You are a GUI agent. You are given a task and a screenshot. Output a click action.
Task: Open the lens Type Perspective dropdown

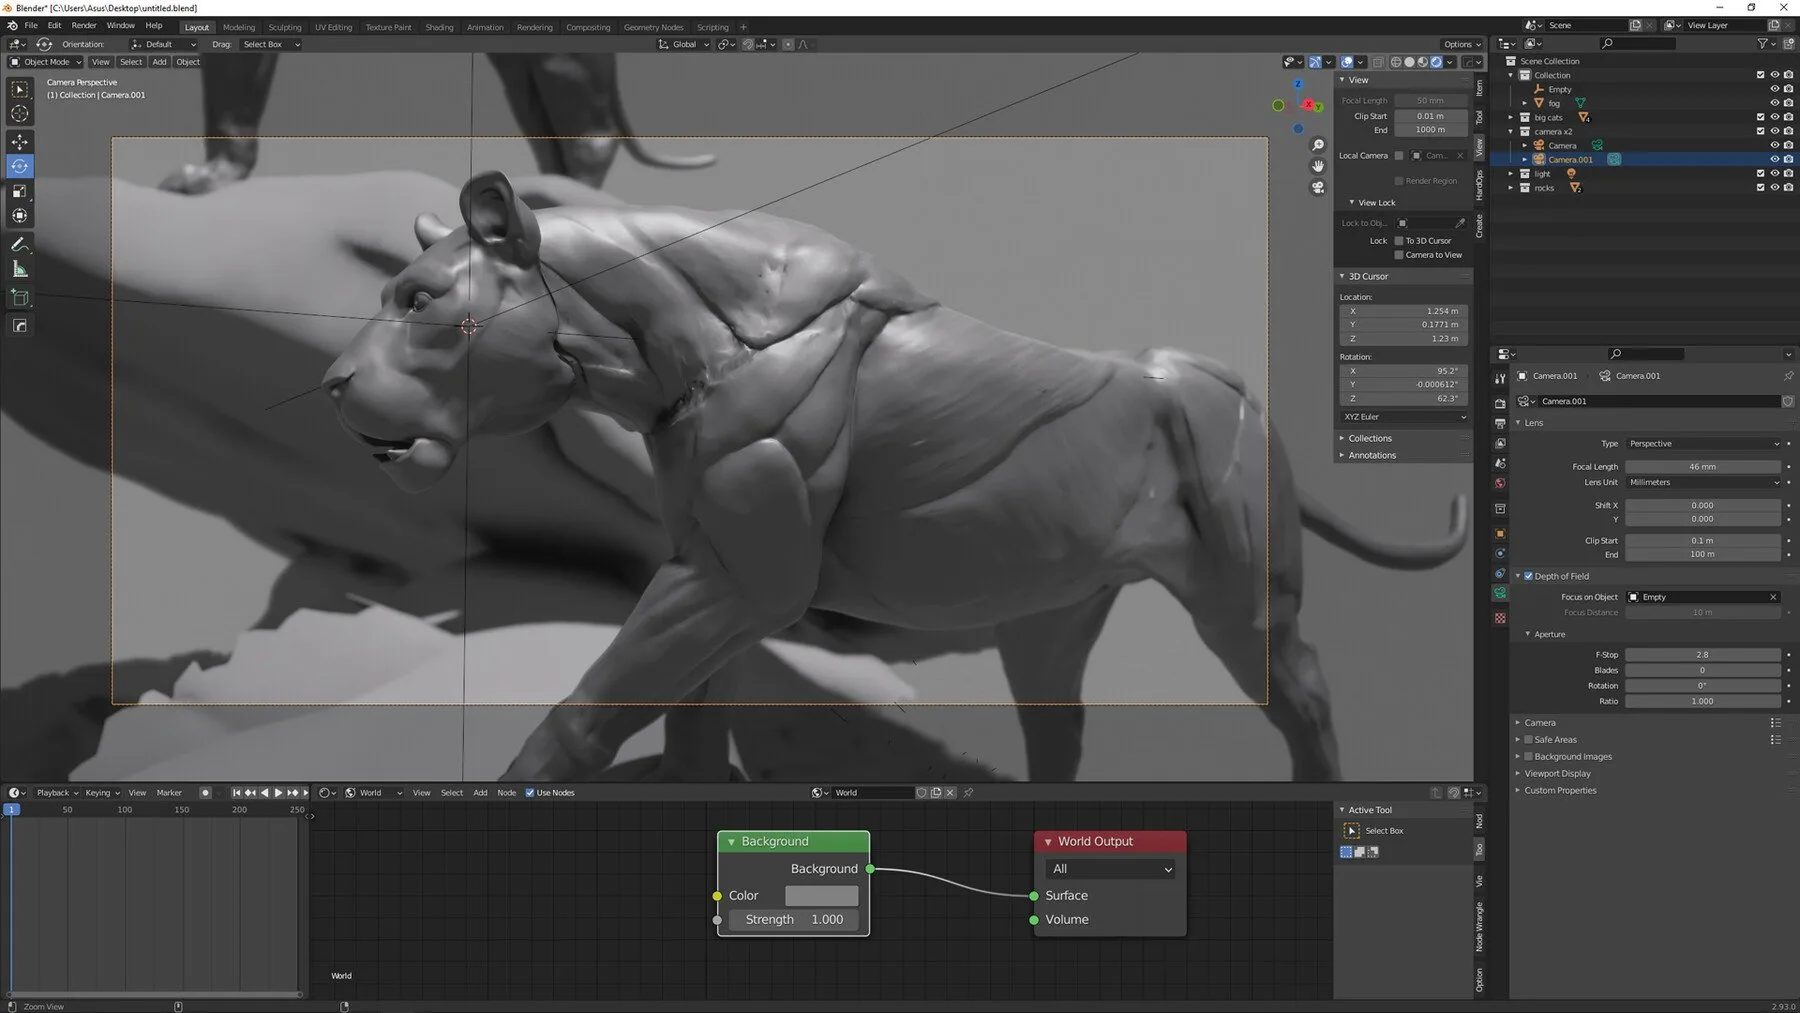[x=1703, y=444]
